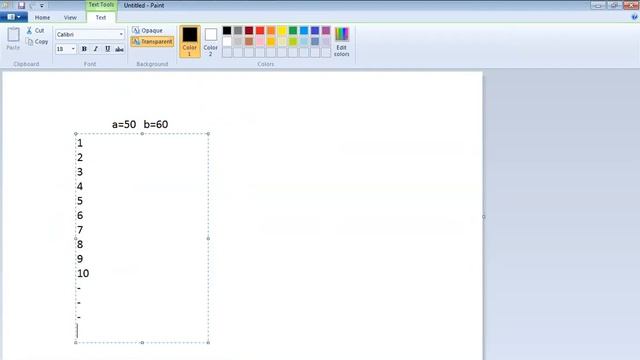Select Transparent background option

pyautogui.click(x=152, y=42)
